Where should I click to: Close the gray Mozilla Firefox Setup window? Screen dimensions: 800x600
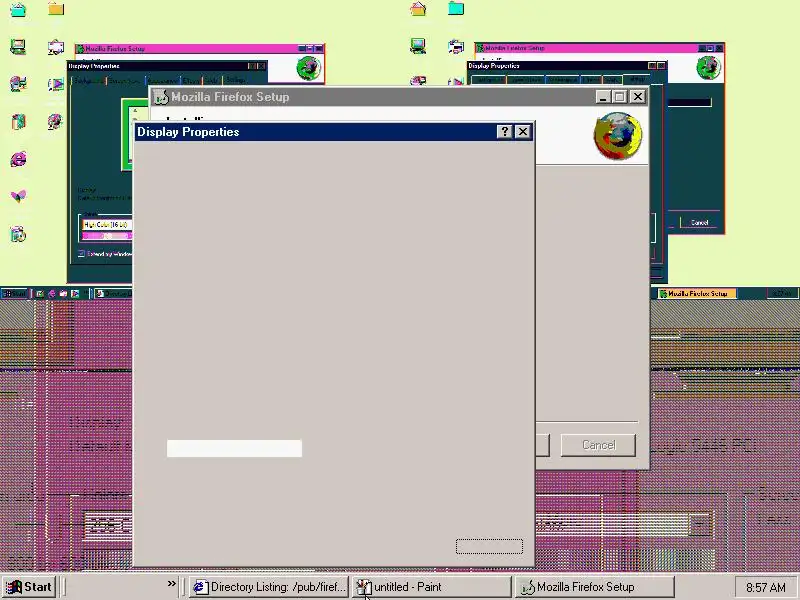click(638, 96)
